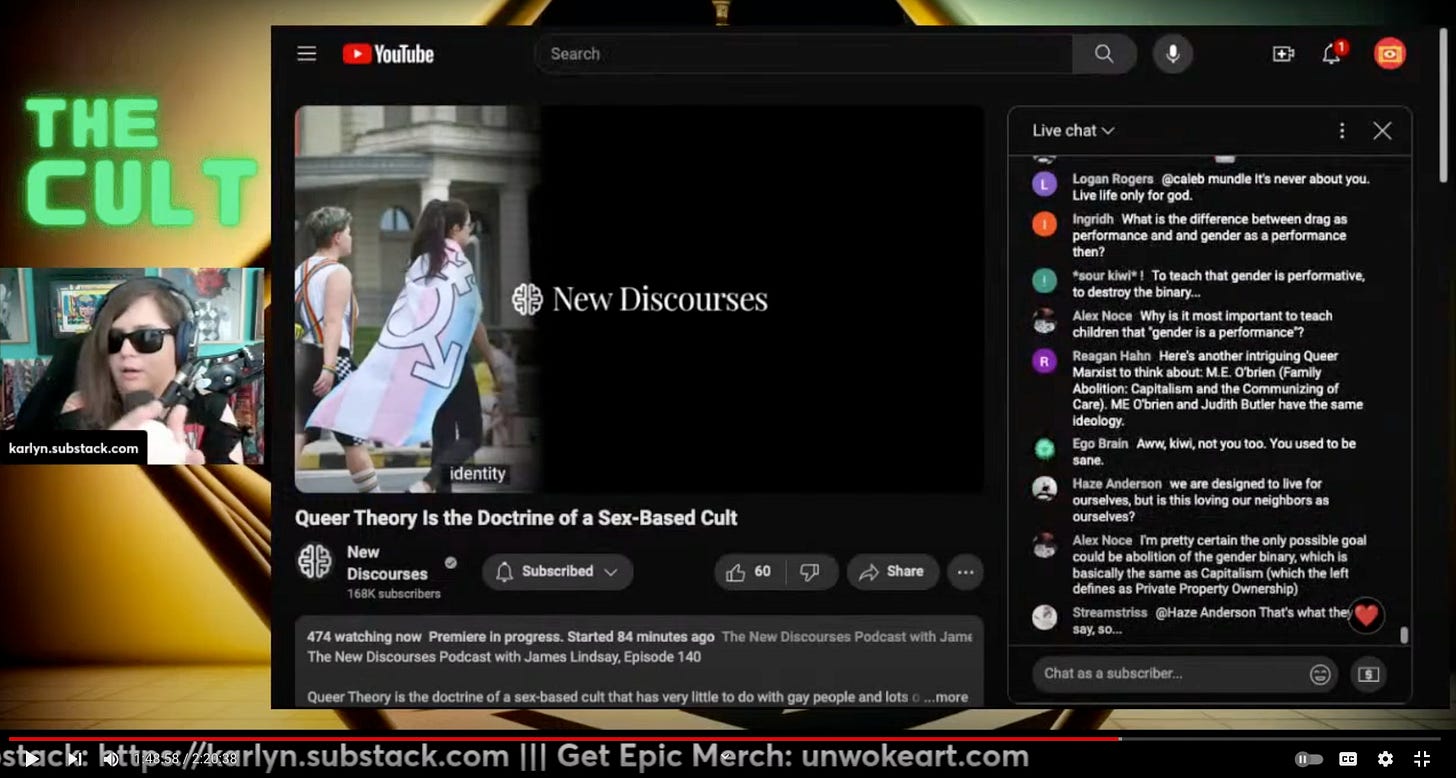Click the karlyn.substack.com label
The height and width of the screenshot is (778, 1456).
pos(74,448)
